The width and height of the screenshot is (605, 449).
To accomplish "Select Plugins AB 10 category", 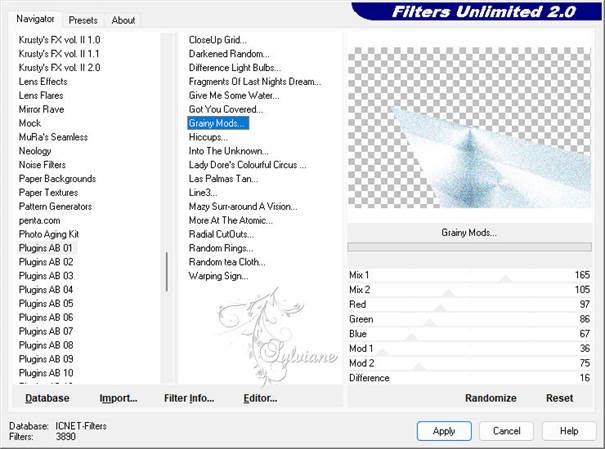I will [46, 373].
